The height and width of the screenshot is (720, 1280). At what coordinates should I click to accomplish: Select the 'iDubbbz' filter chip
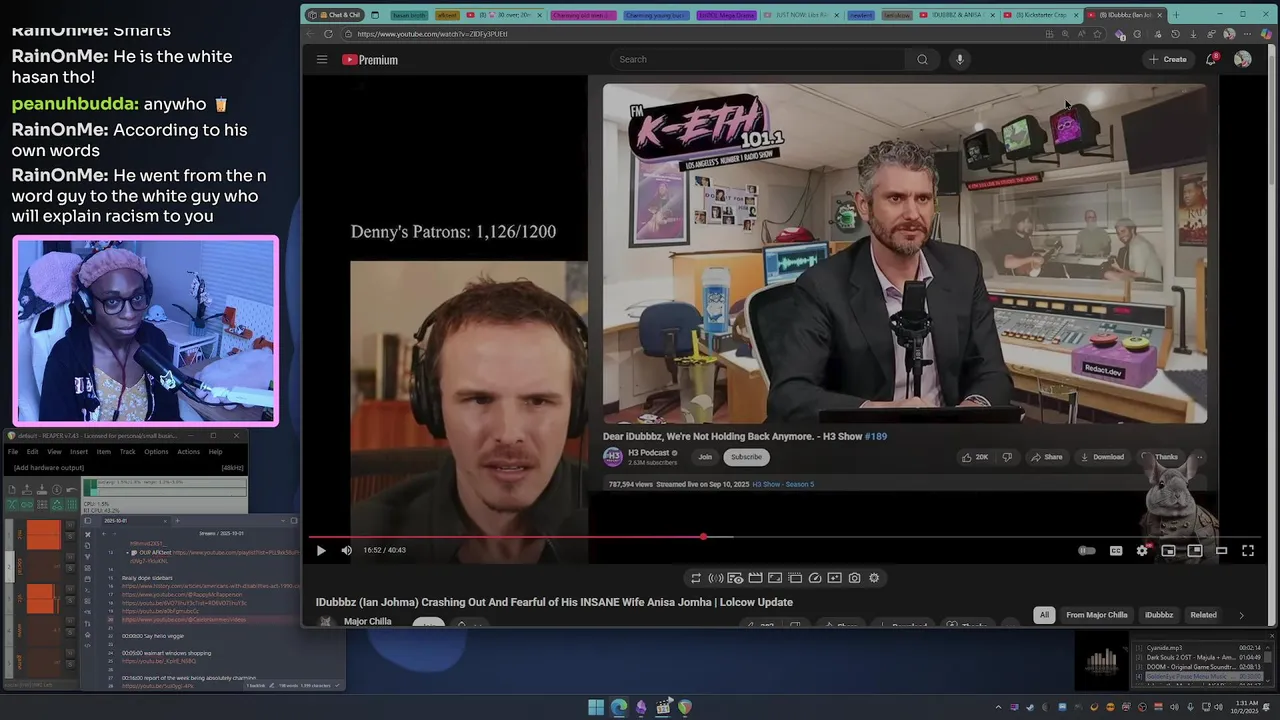(x=1159, y=615)
